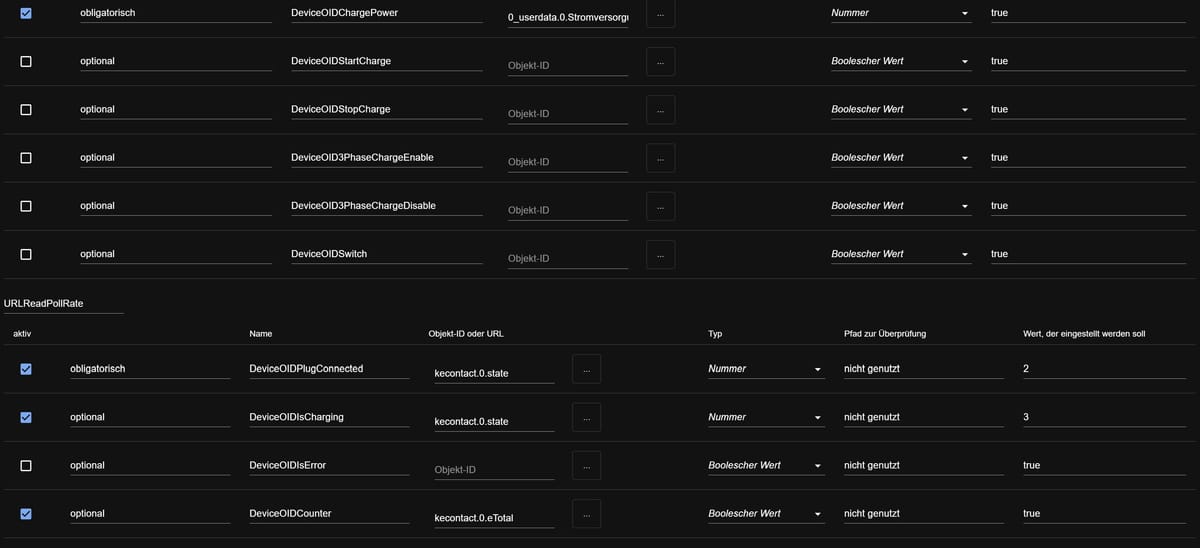Viewport: 1200px width, 548px height.
Task: Open type dropdown for DeviceOIDIsError
Action: click(765, 465)
